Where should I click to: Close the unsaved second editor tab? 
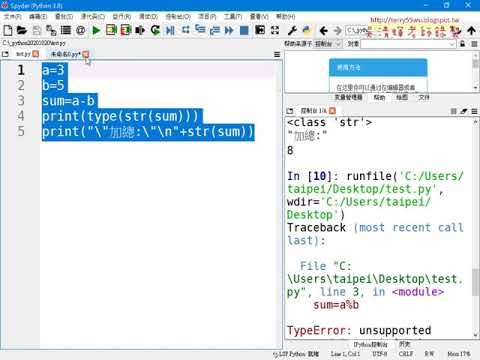pyautogui.click(x=86, y=54)
